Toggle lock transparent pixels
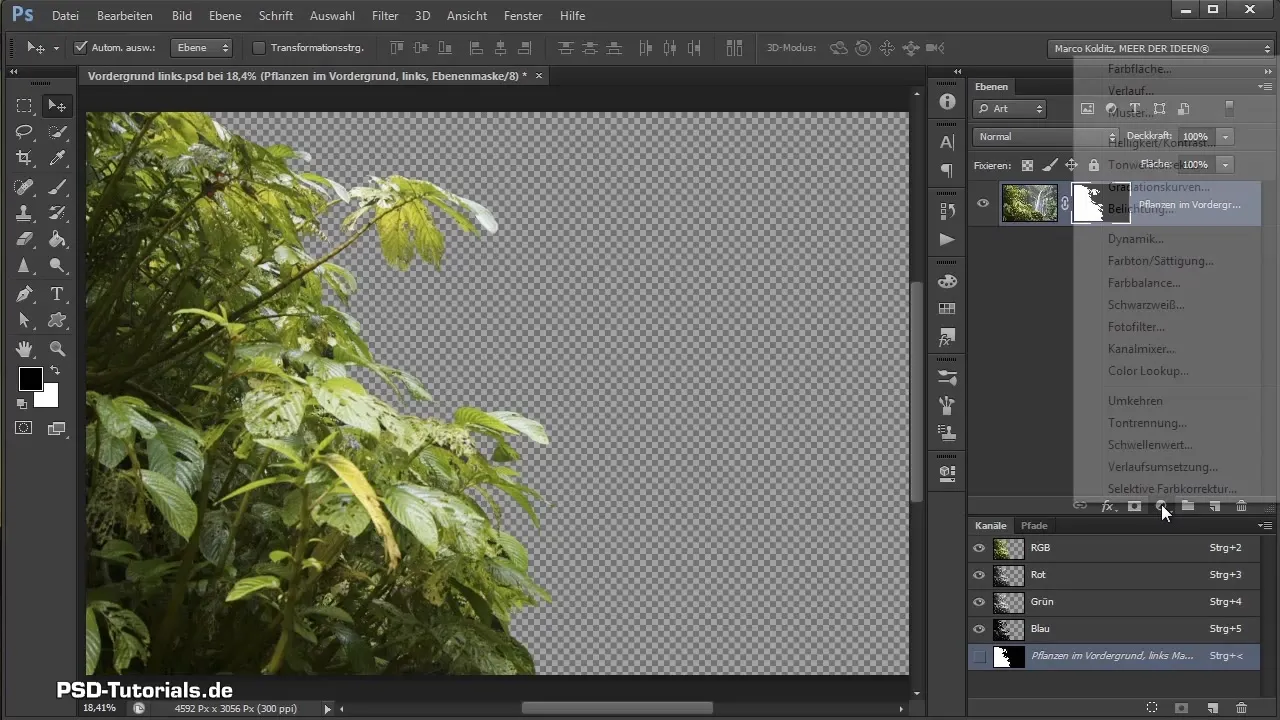This screenshot has width=1280, height=720. tap(1027, 165)
